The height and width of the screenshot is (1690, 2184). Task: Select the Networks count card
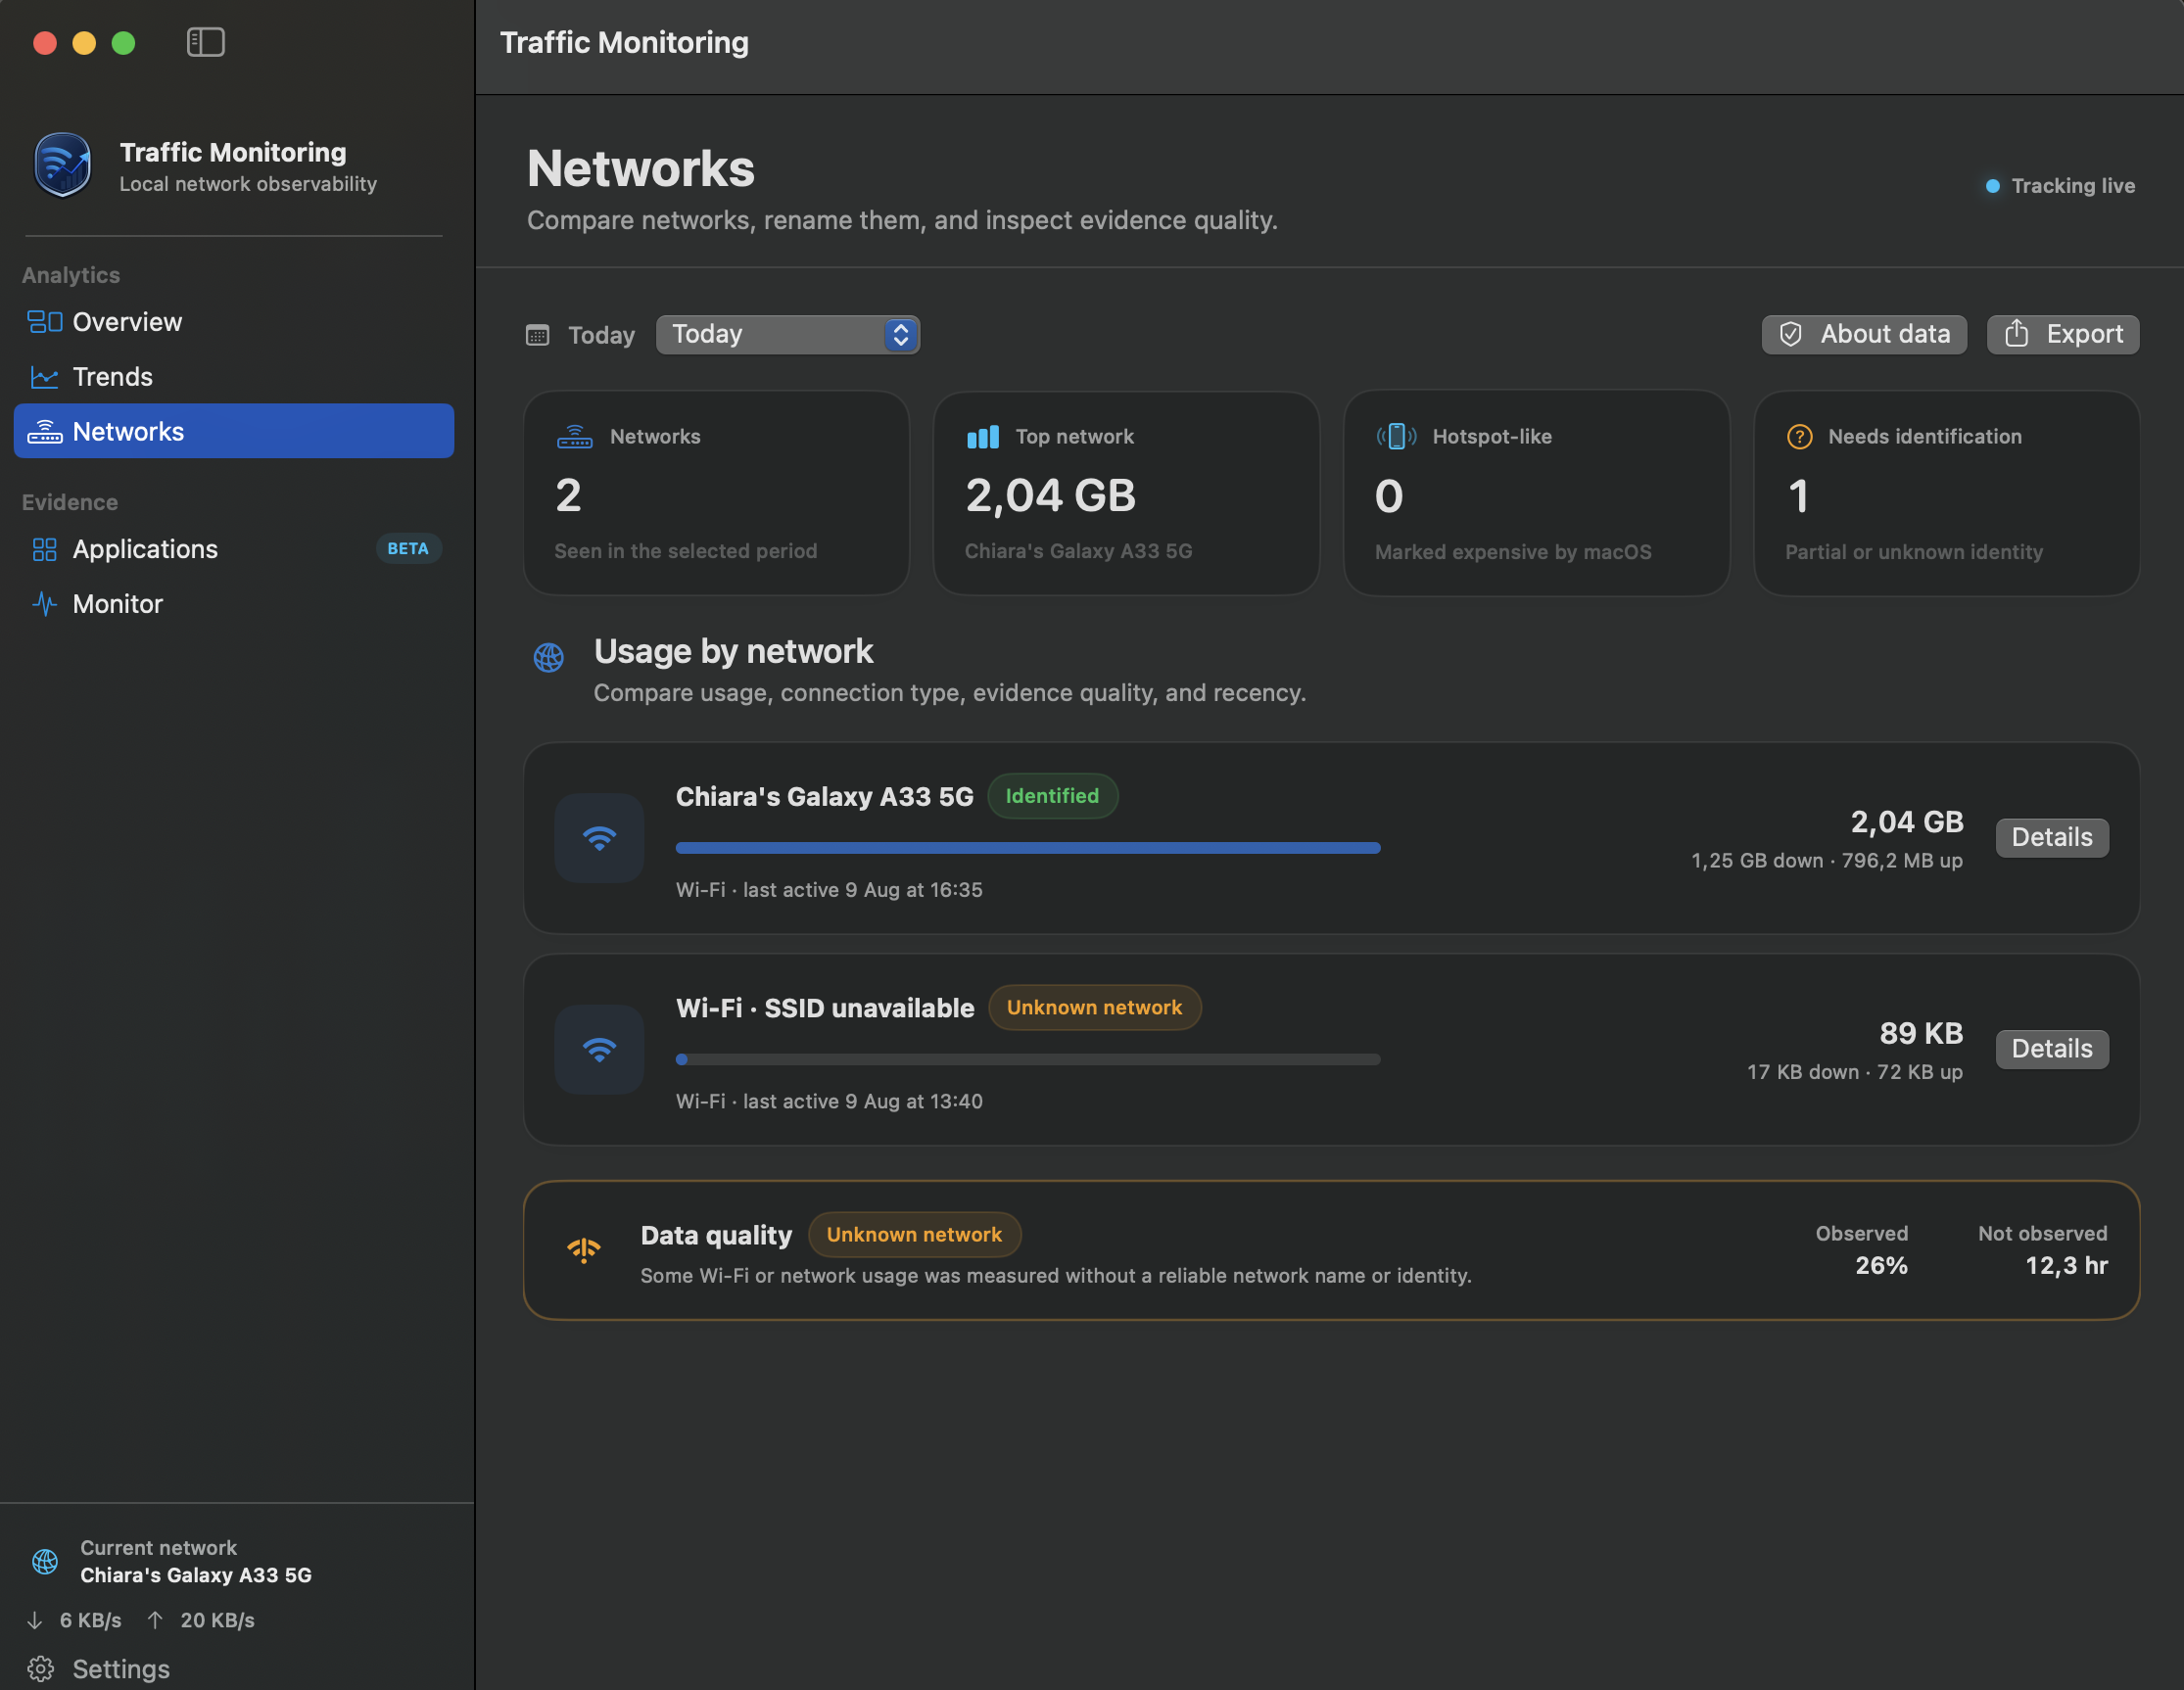point(716,493)
